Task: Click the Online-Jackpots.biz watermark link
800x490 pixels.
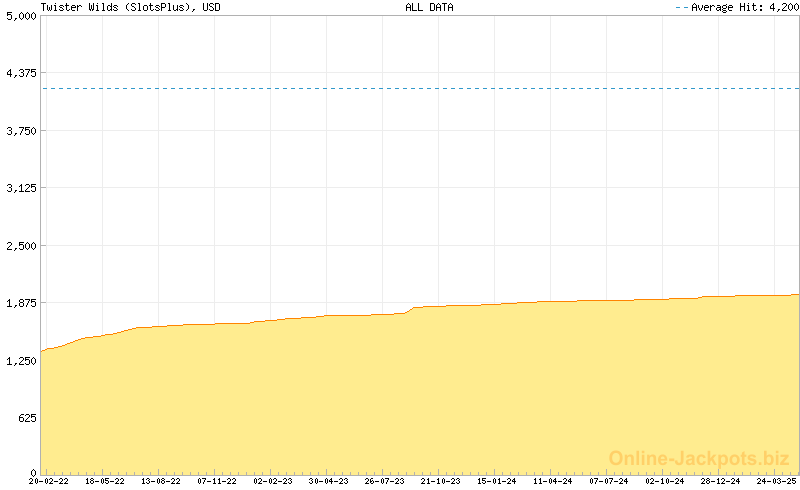Action: click(699, 458)
